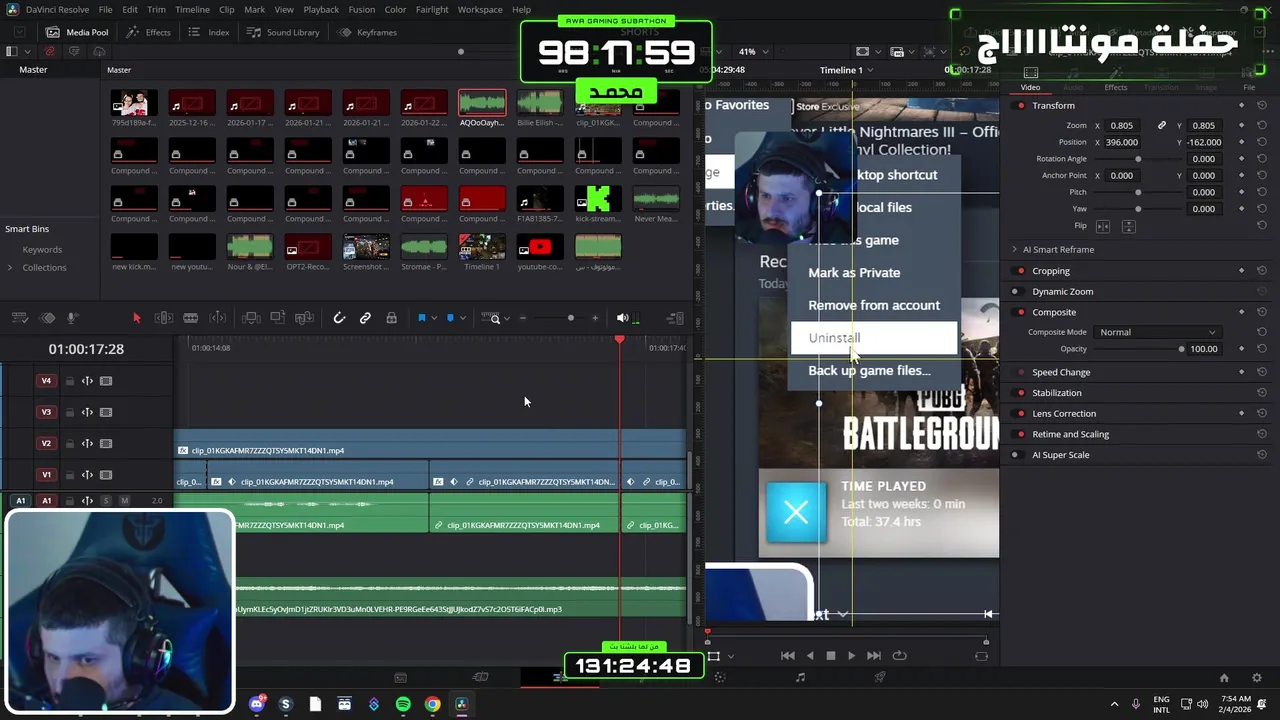
Task: Add a blue marker to the timeline
Action: click(x=450, y=318)
